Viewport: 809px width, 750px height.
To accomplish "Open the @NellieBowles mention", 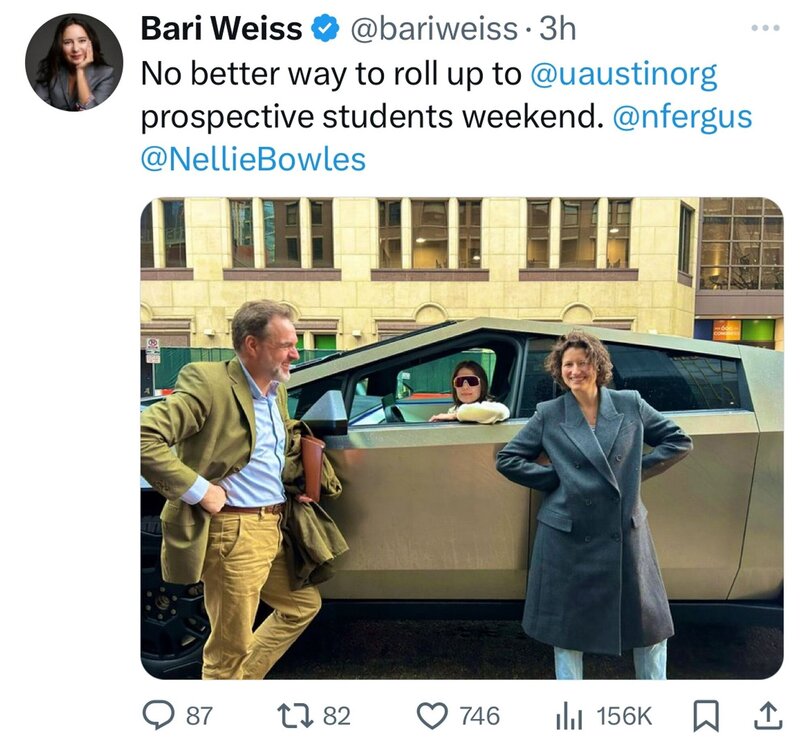I will coord(253,159).
